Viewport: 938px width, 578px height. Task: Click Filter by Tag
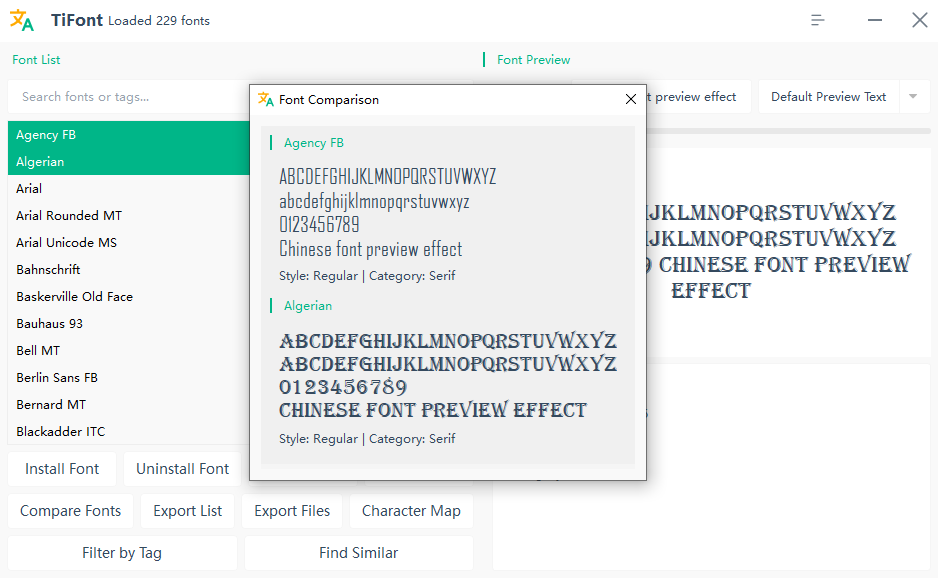click(x=121, y=552)
